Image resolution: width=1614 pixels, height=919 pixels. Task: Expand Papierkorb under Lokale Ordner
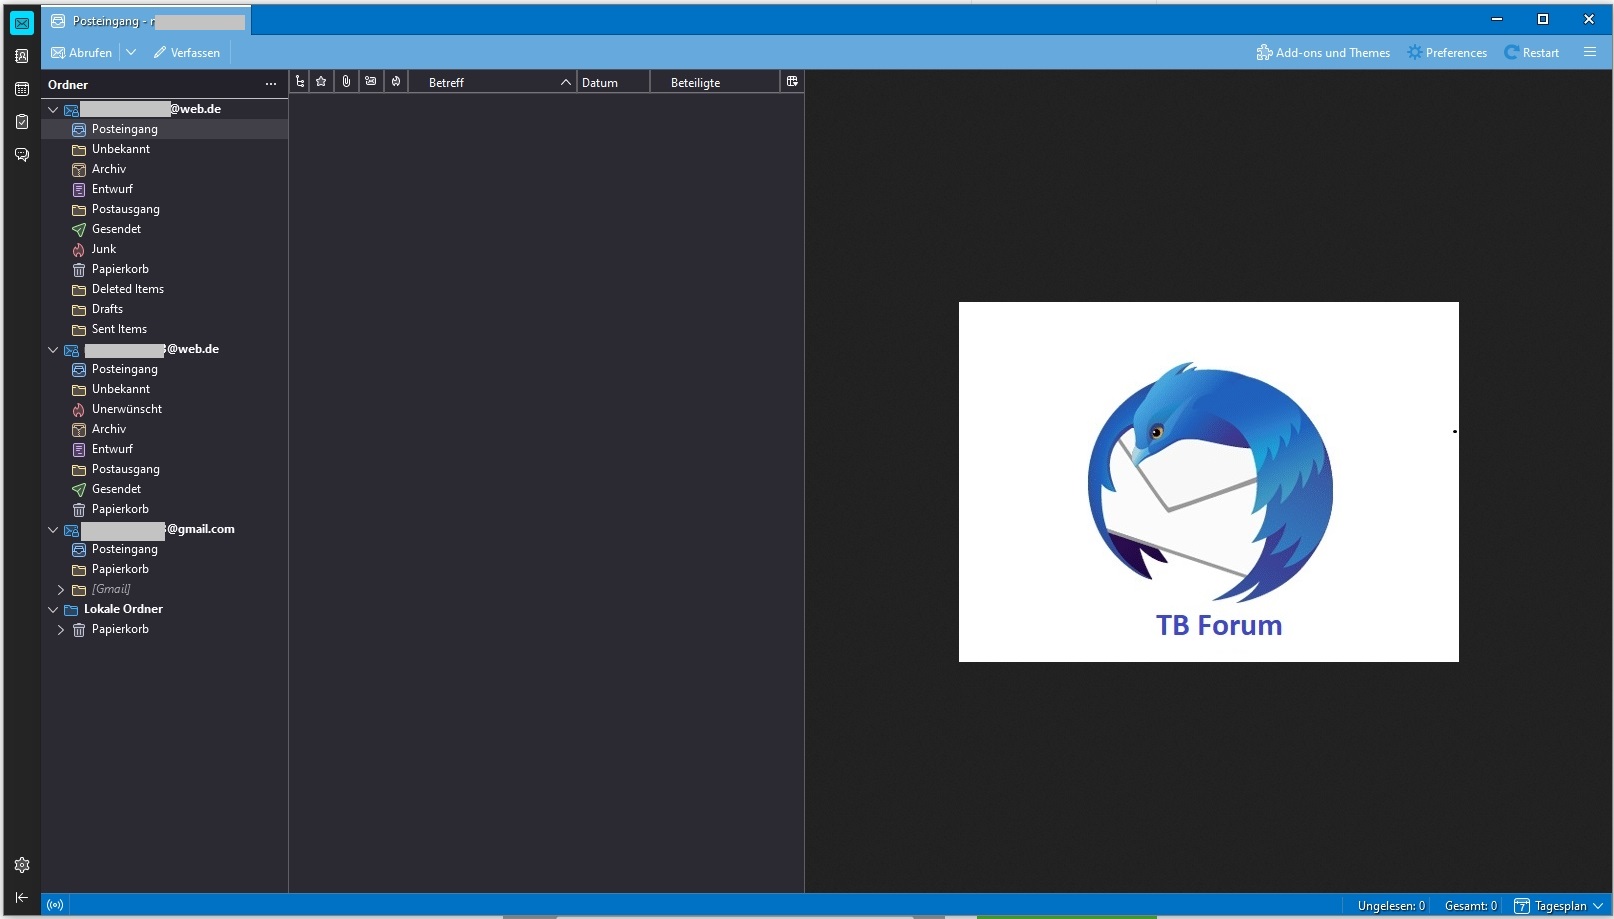(x=61, y=629)
